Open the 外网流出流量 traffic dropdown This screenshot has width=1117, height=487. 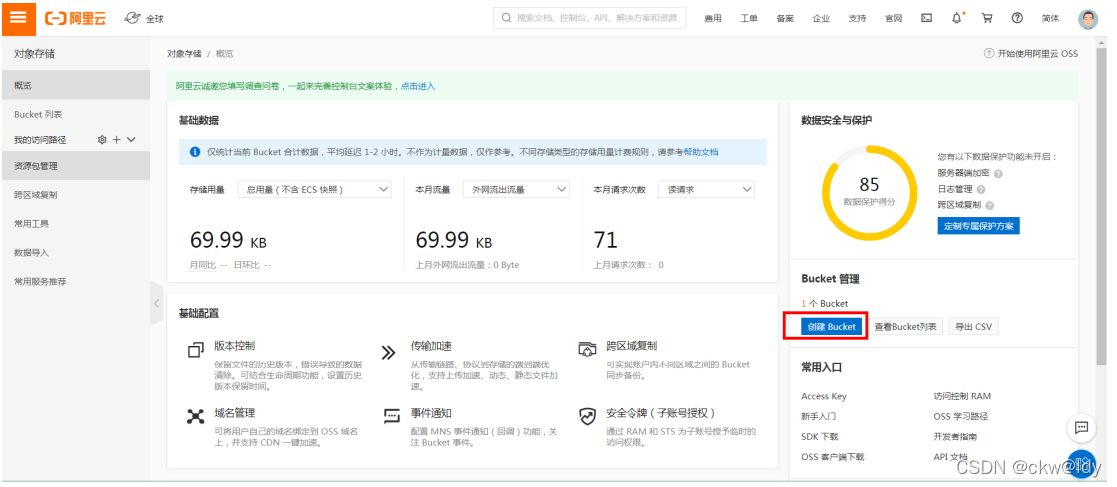point(516,189)
